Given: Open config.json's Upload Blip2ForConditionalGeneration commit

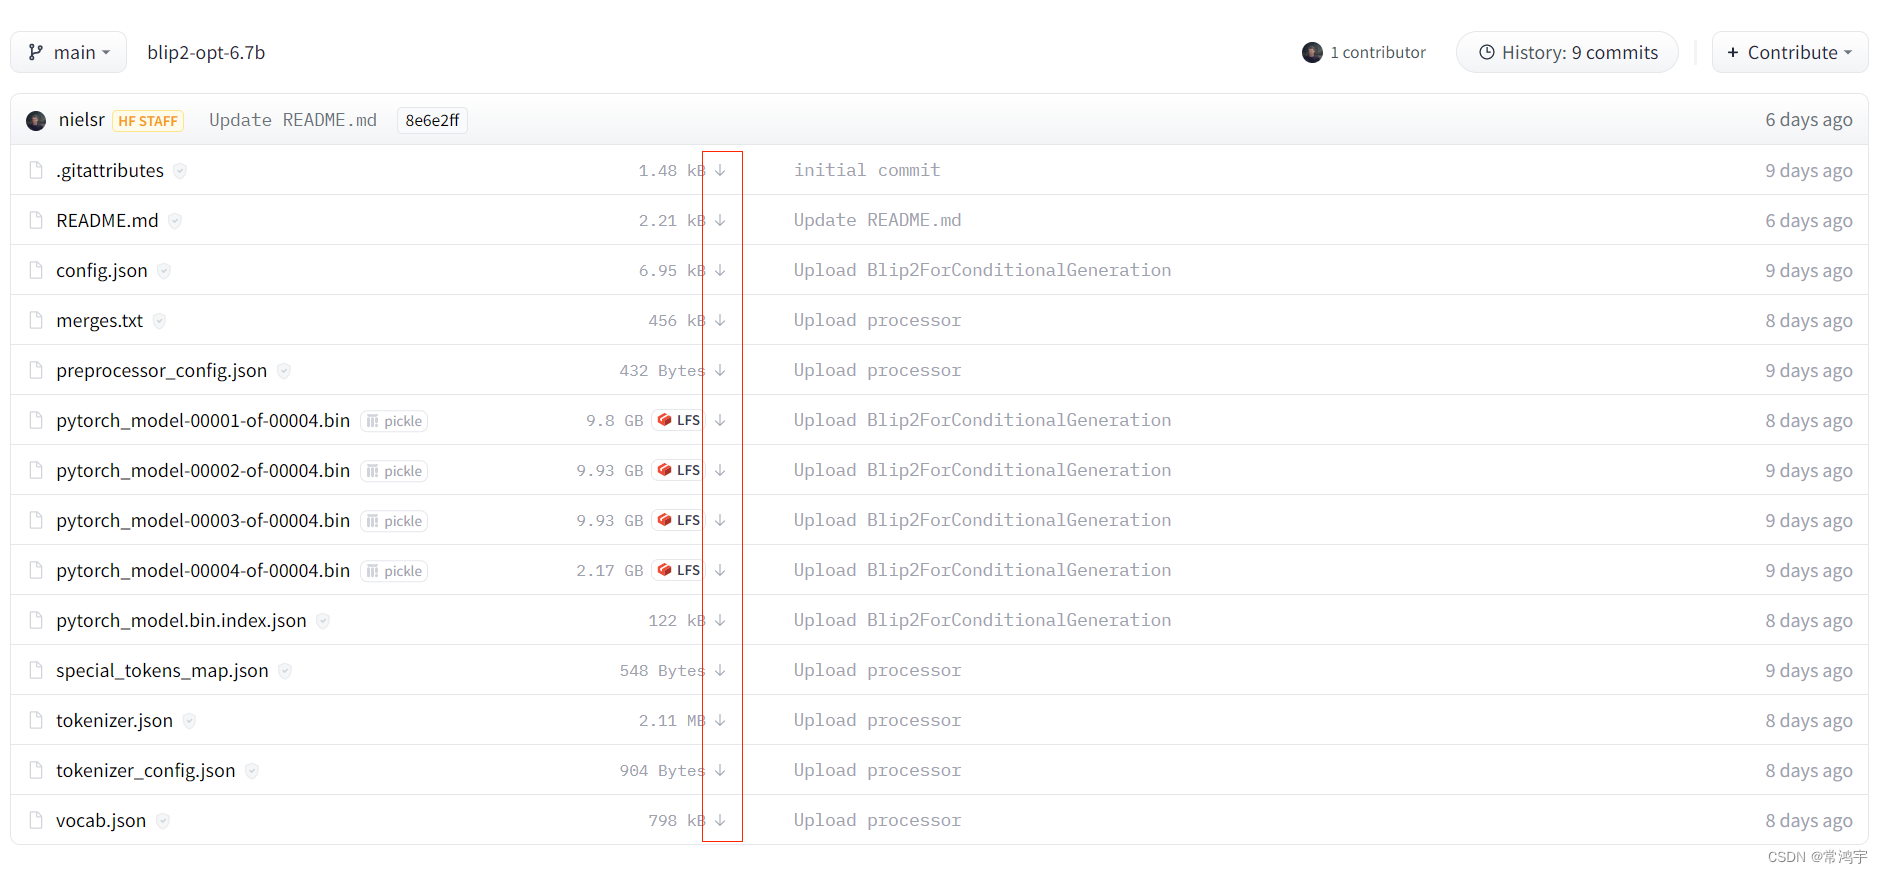Looking at the screenshot, I should point(982,270).
